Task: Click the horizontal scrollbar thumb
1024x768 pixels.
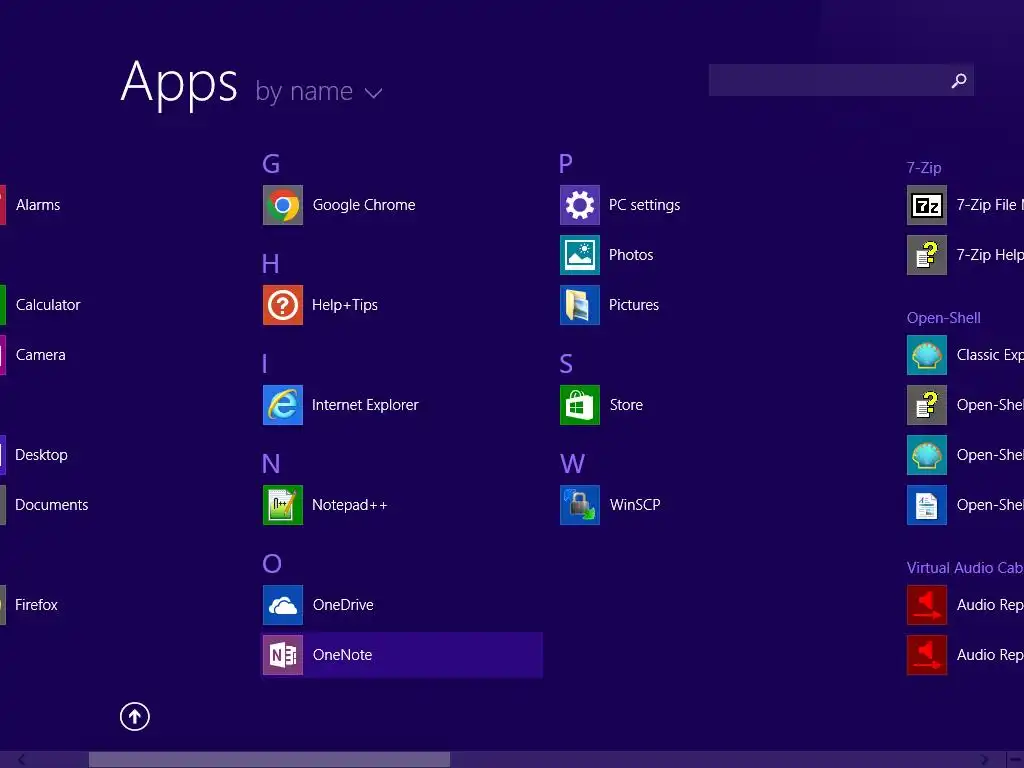Action: point(269,760)
